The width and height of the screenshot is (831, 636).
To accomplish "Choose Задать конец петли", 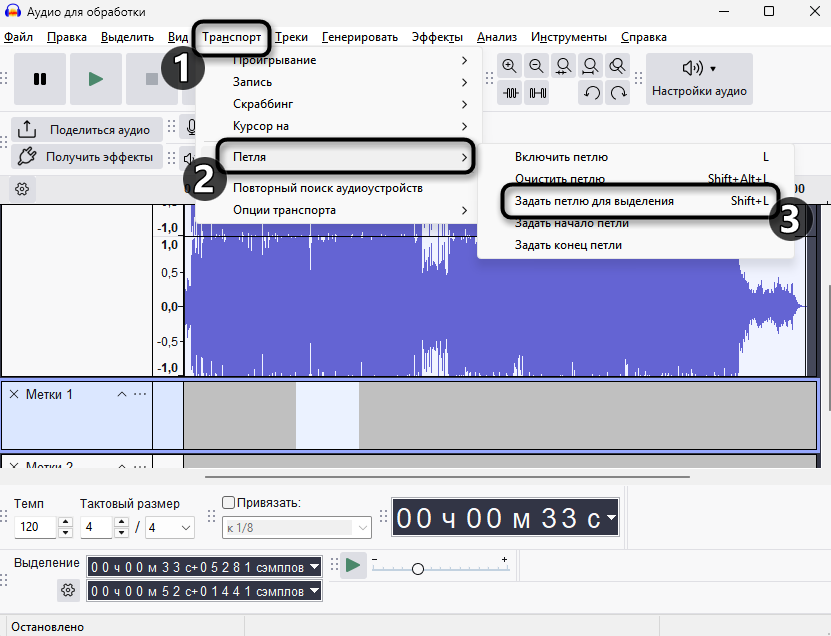I will coord(635,245).
